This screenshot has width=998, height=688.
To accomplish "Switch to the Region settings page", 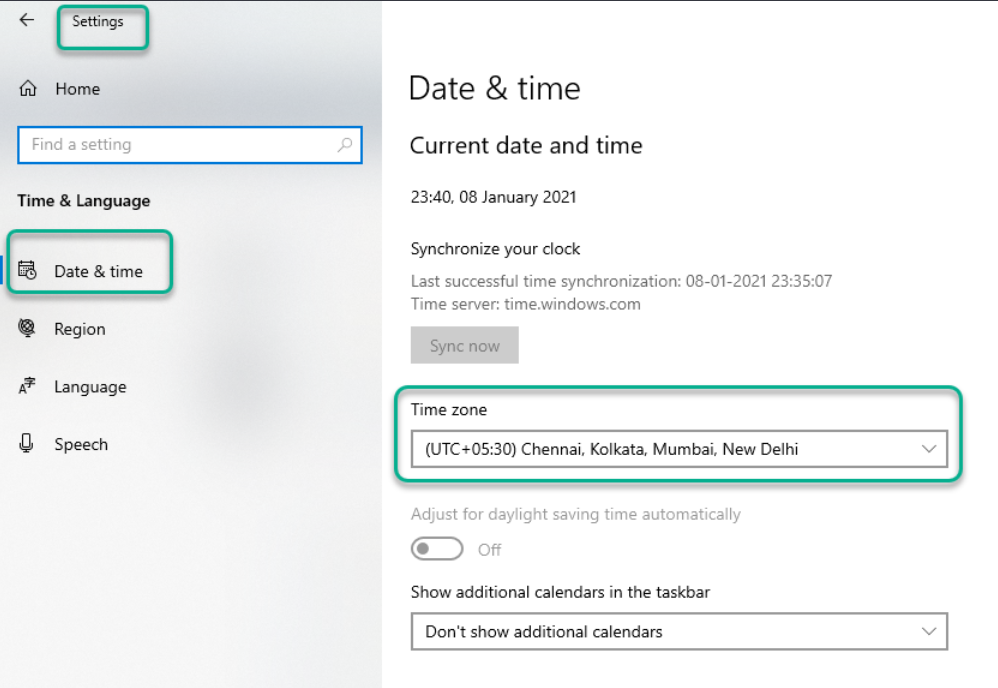I will pyautogui.click(x=79, y=328).
